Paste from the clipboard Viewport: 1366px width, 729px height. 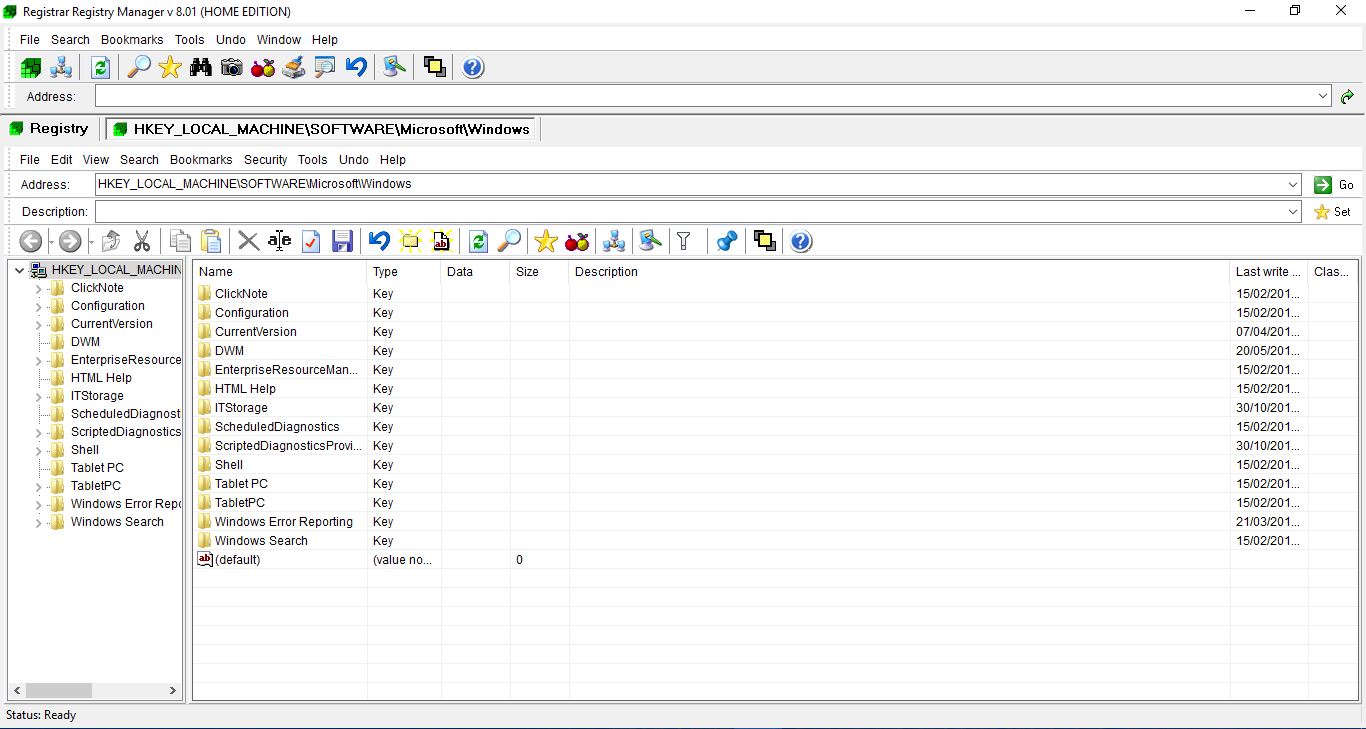click(211, 240)
